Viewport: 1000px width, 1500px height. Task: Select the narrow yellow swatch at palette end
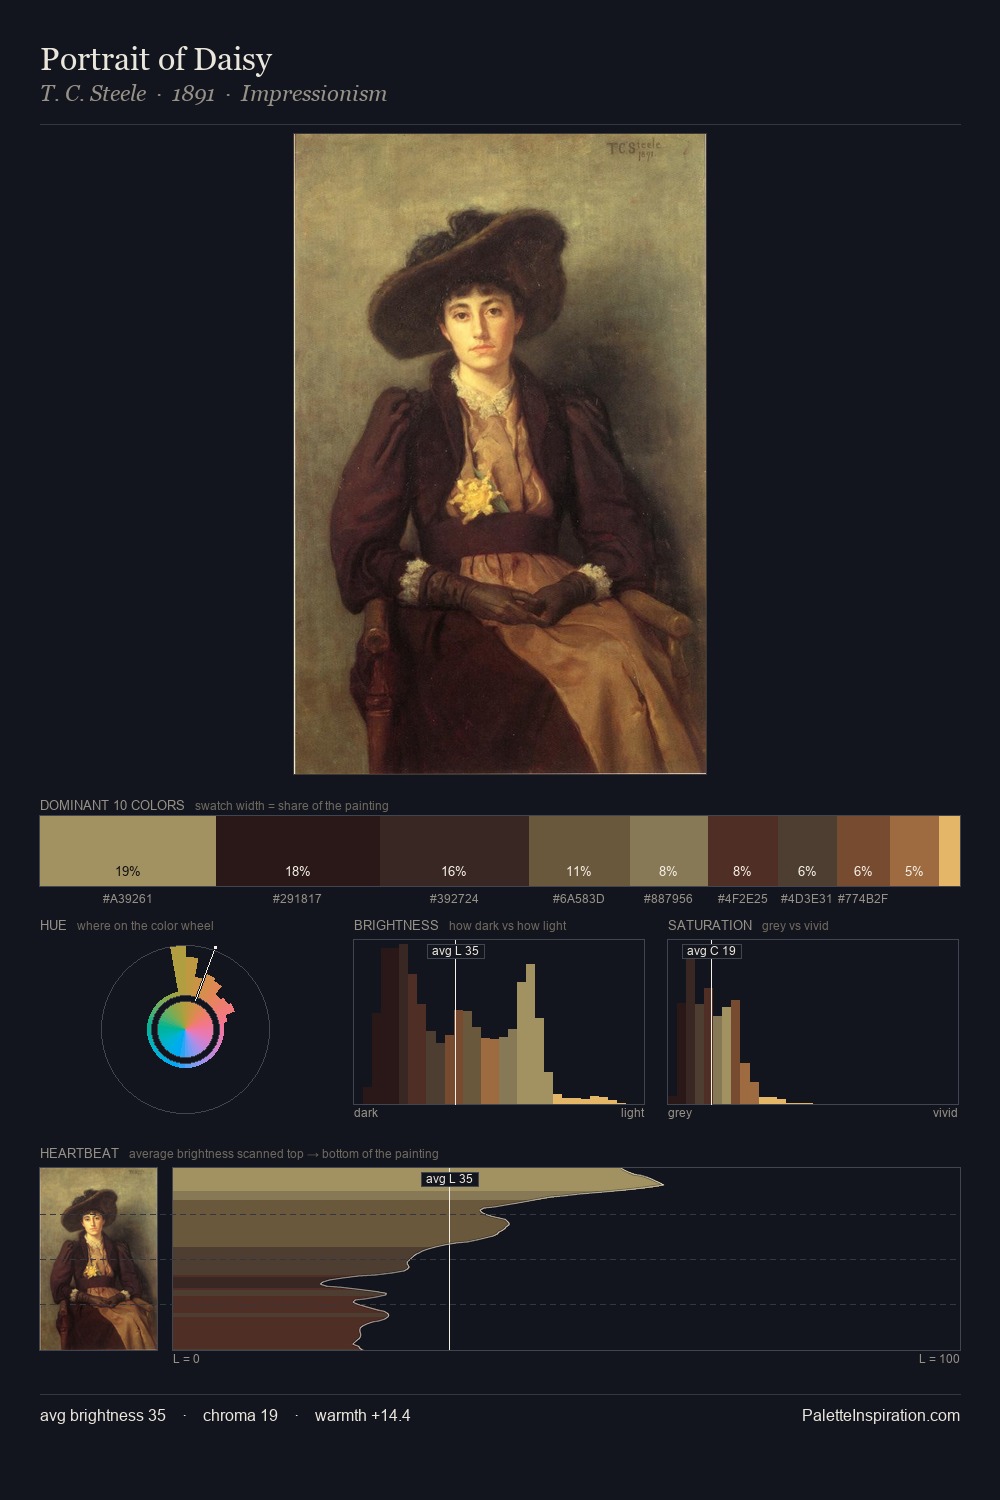(x=949, y=851)
